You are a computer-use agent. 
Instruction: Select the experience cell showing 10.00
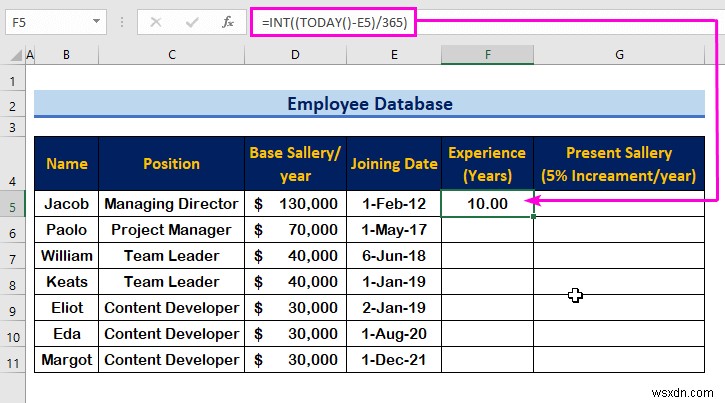pos(487,204)
